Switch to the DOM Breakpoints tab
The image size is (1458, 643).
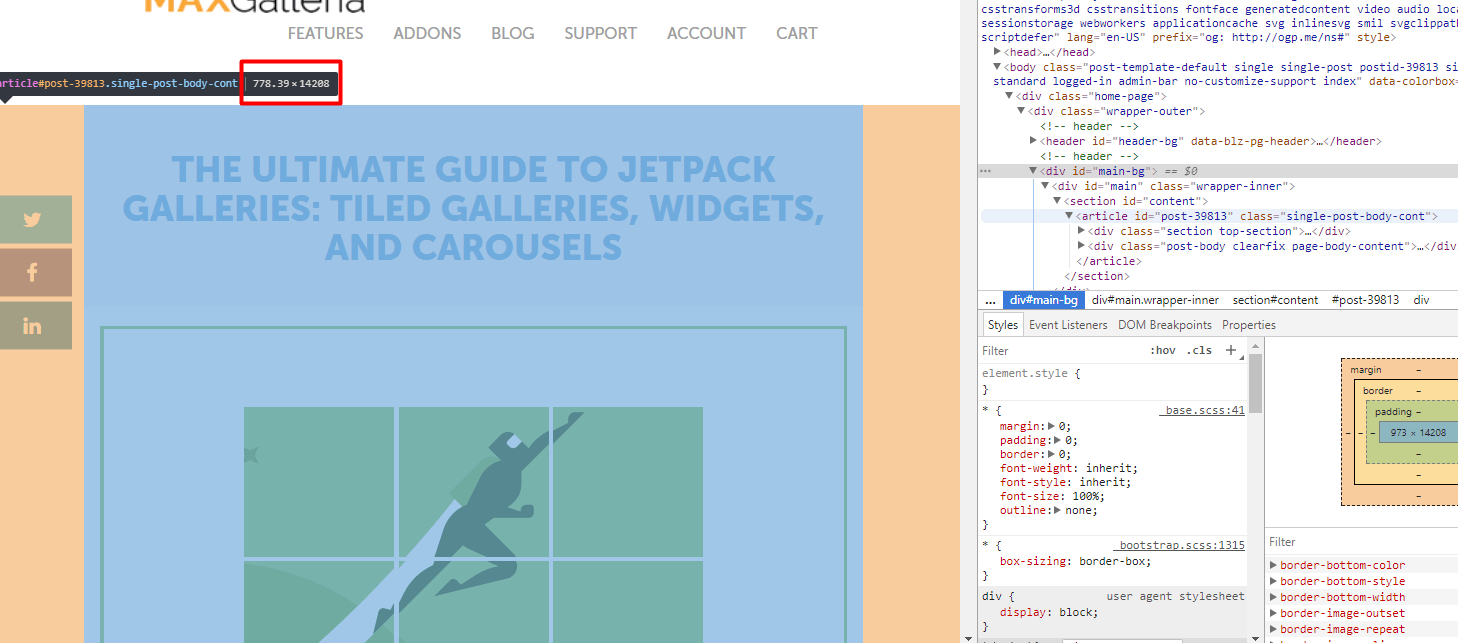point(1165,324)
